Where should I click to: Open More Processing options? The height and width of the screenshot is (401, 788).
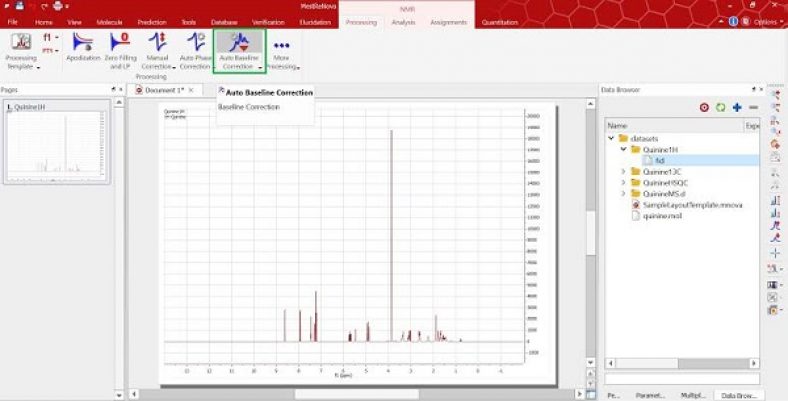coord(281,50)
